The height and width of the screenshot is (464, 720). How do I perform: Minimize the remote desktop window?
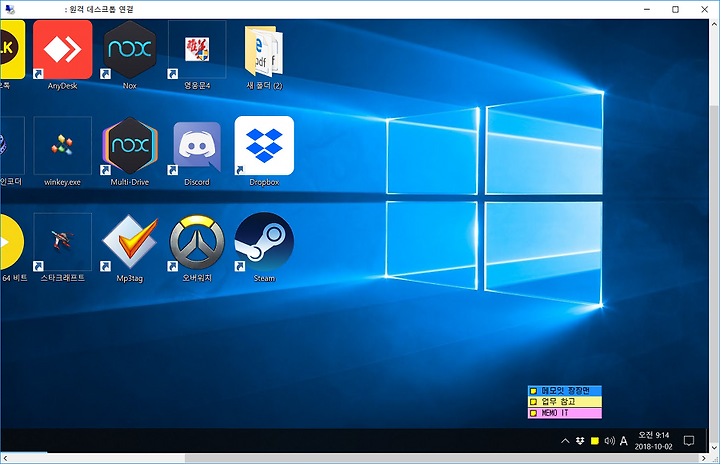[647, 9]
